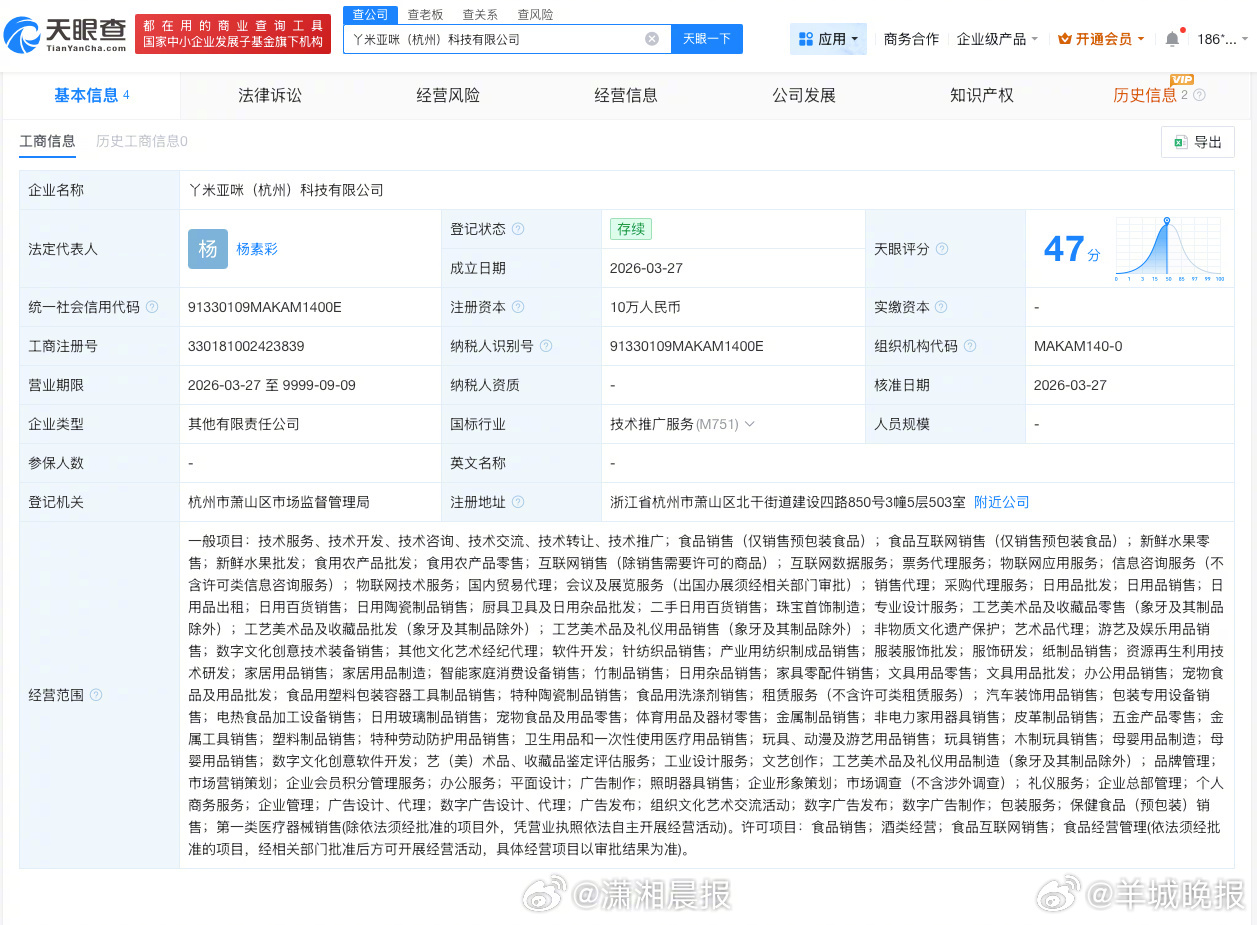Clear the search box with the X icon
Image resolution: width=1257 pixels, height=925 pixels.
click(x=652, y=39)
